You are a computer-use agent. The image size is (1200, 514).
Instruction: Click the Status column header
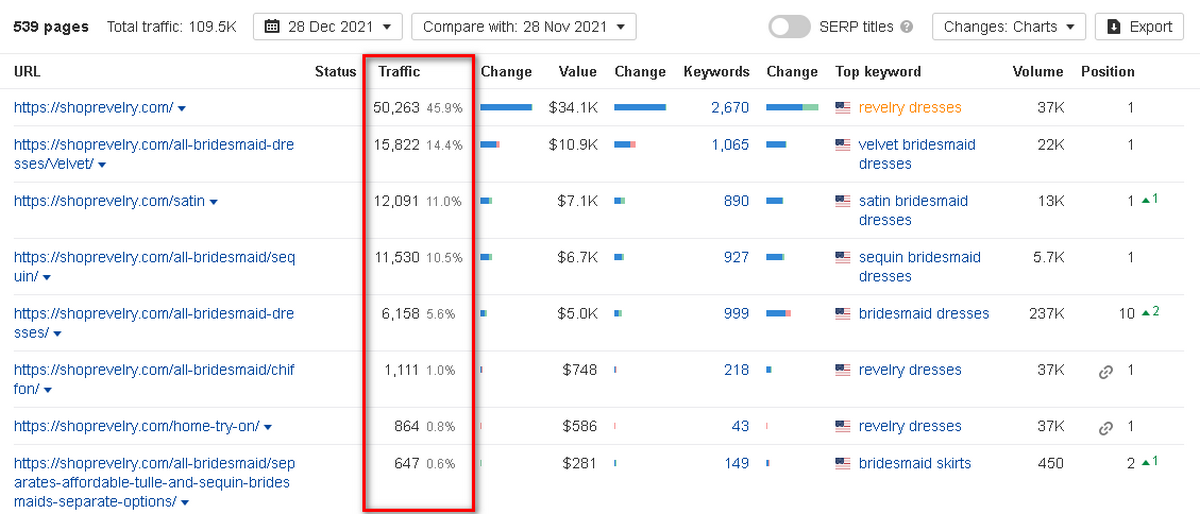(335, 71)
